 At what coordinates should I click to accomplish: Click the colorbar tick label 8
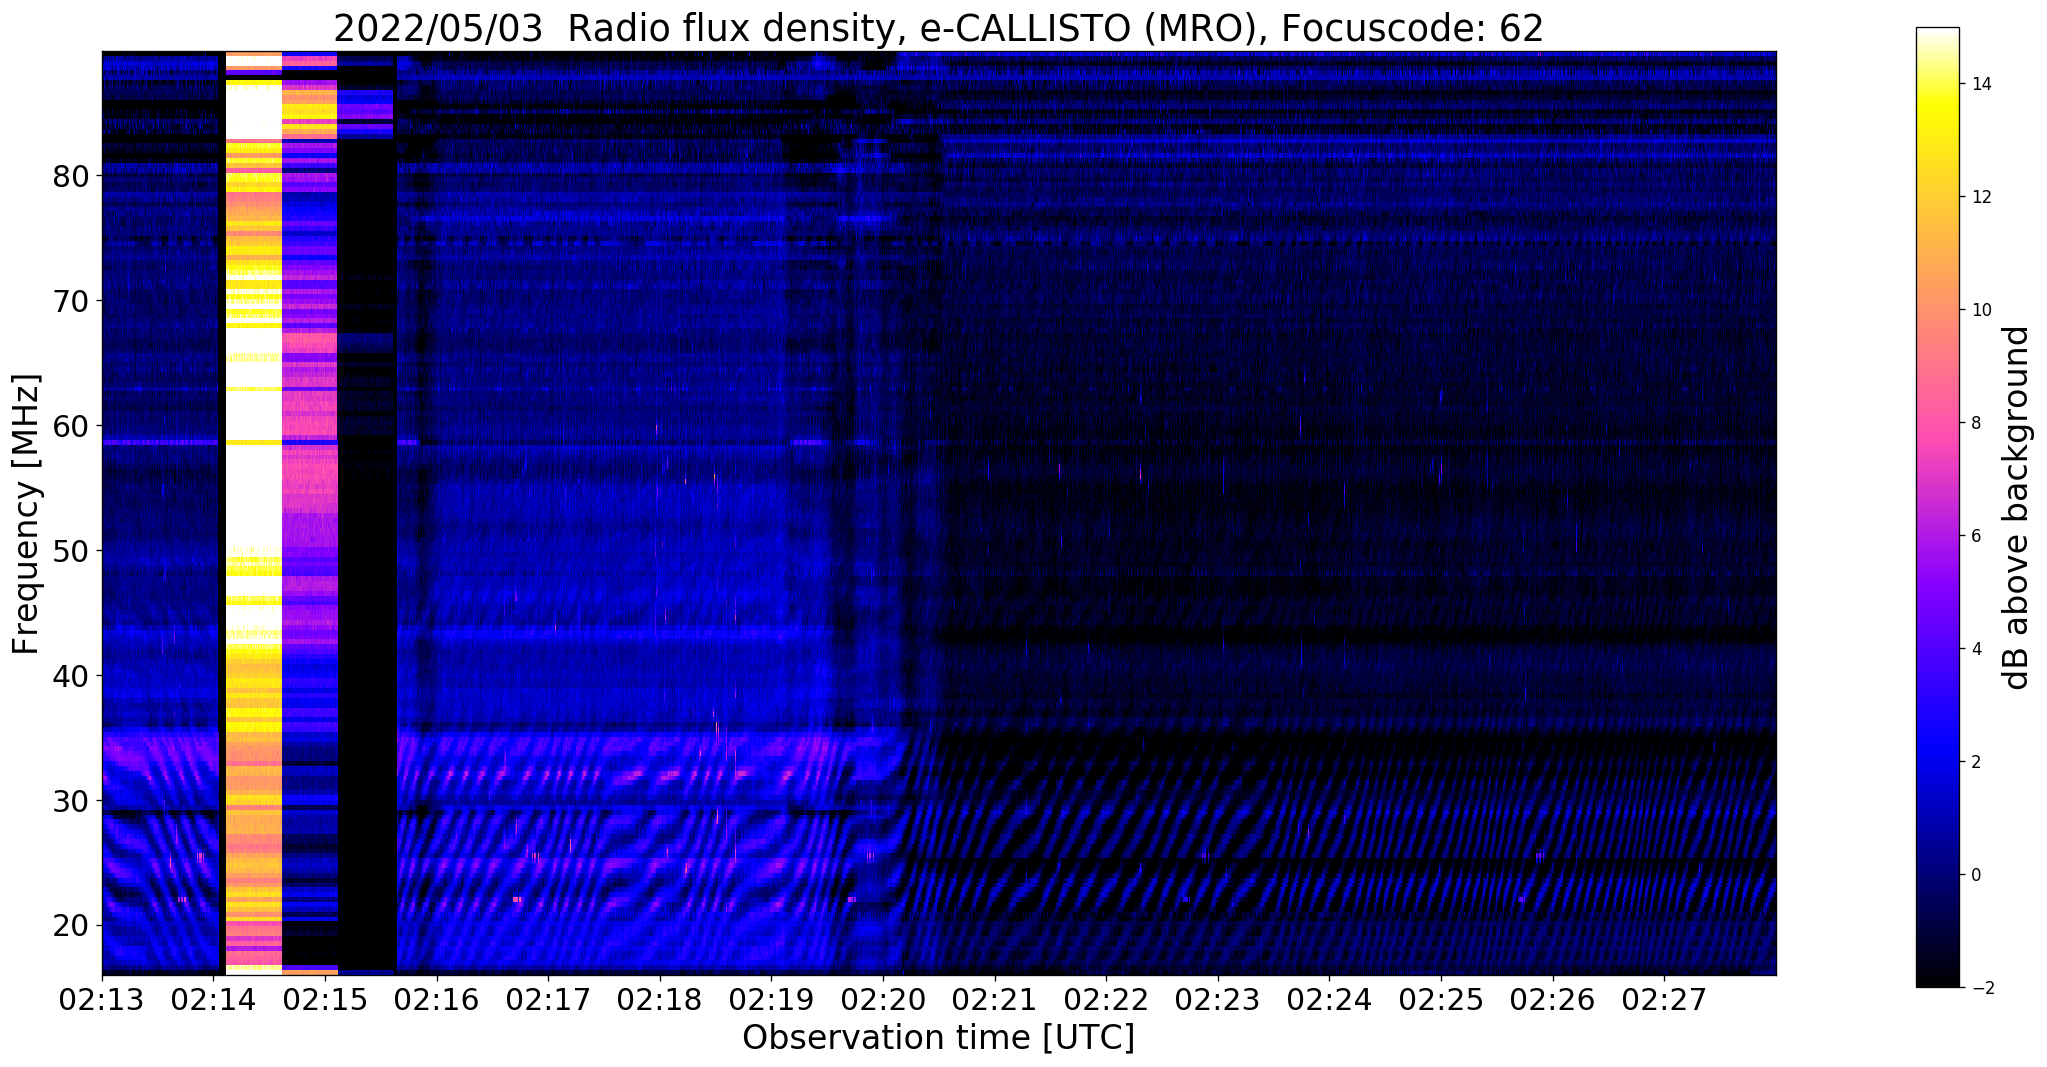click(1975, 423)
